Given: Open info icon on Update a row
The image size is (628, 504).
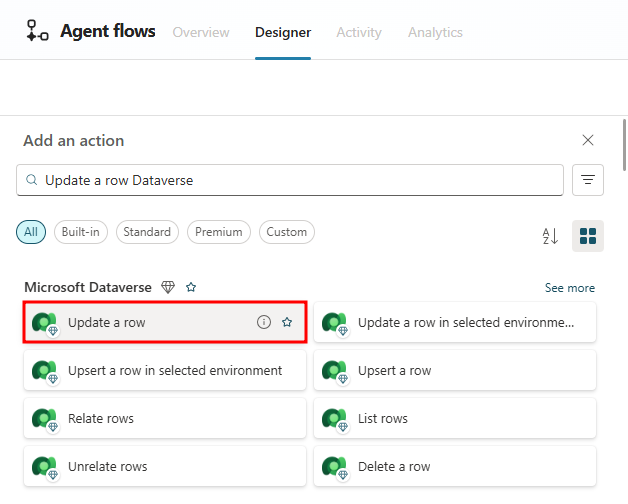Looking at the screenshot, I should 264,322.
